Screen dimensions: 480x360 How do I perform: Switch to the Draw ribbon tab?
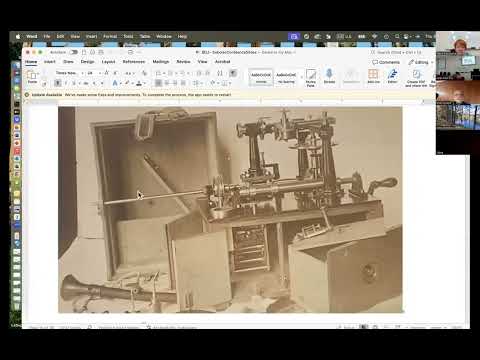[x=68, y=62]
